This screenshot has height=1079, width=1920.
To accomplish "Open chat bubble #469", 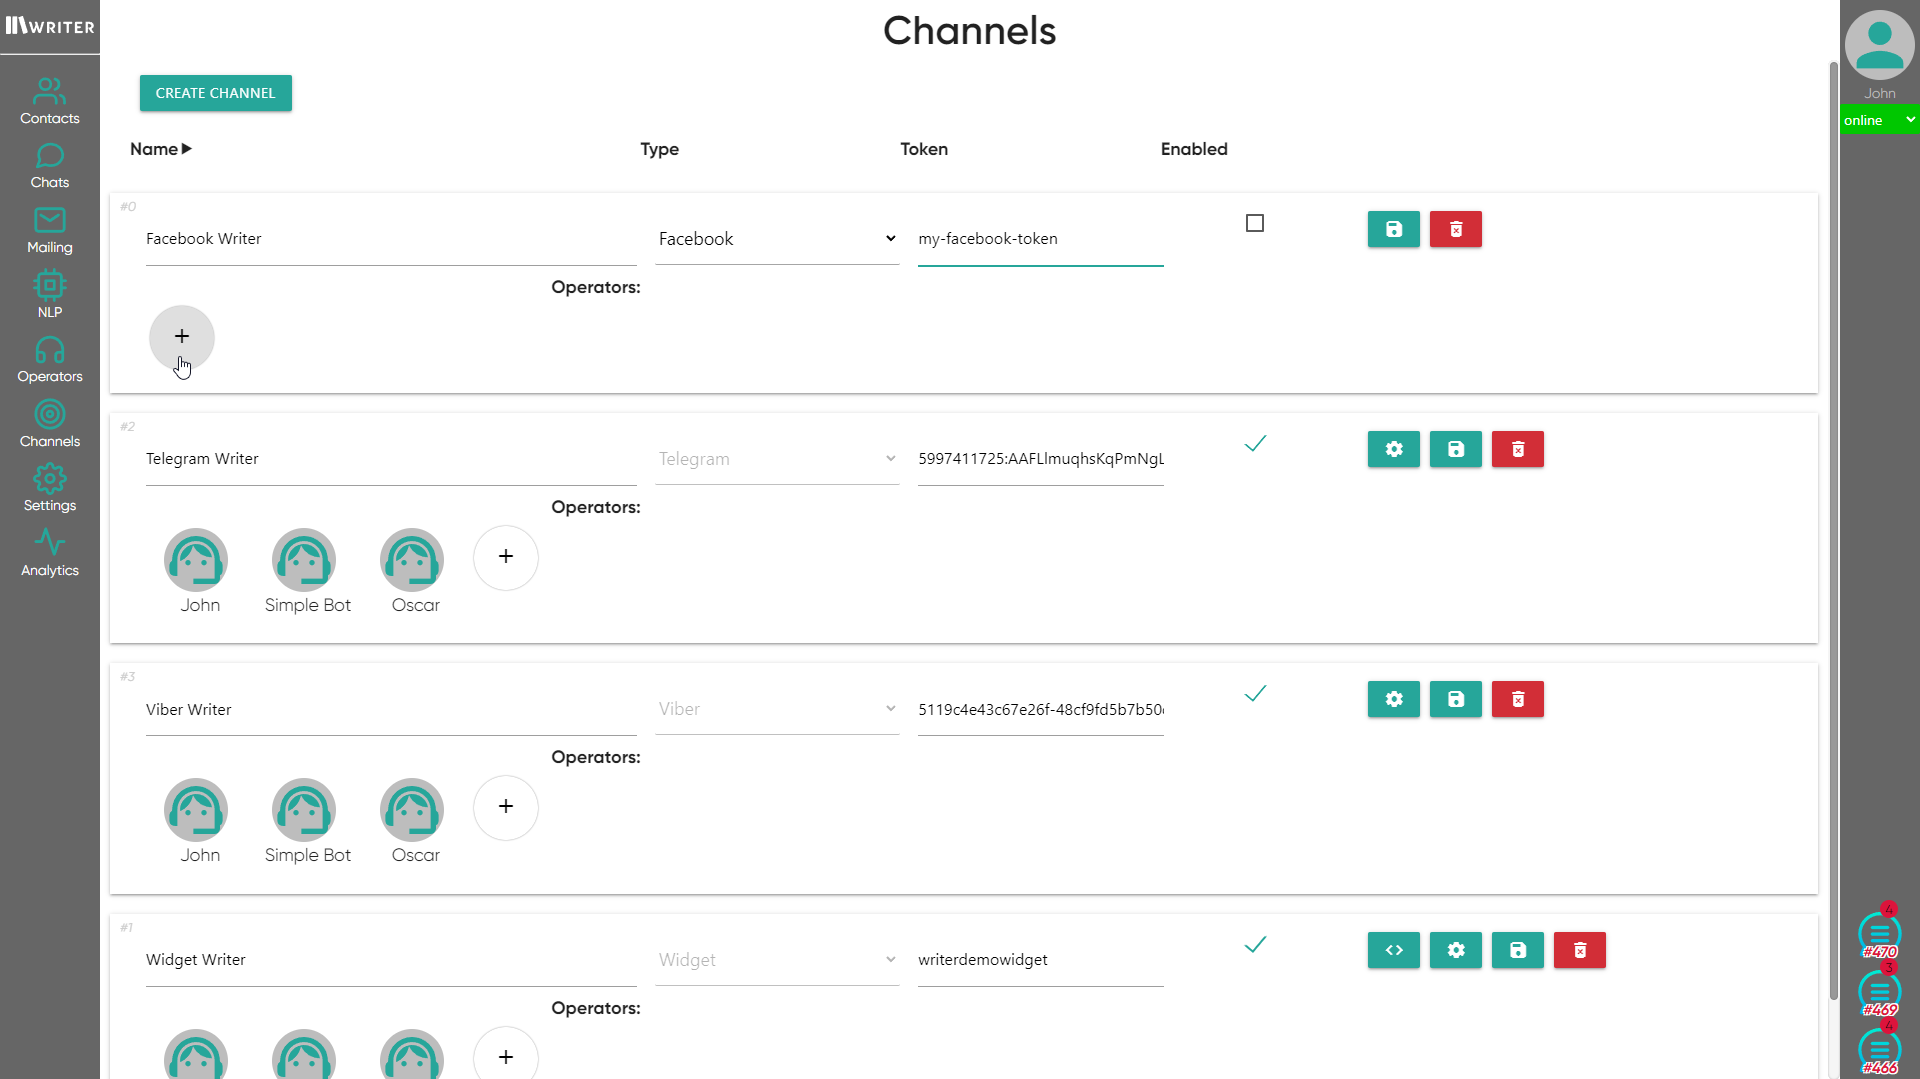I will (1880, 993).
